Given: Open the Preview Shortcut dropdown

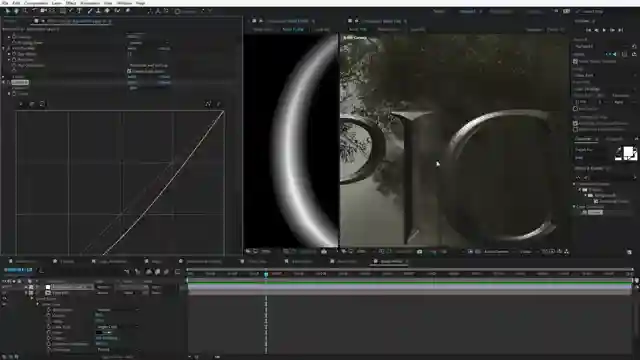Looking at the screenshot, I should point(601,47).
